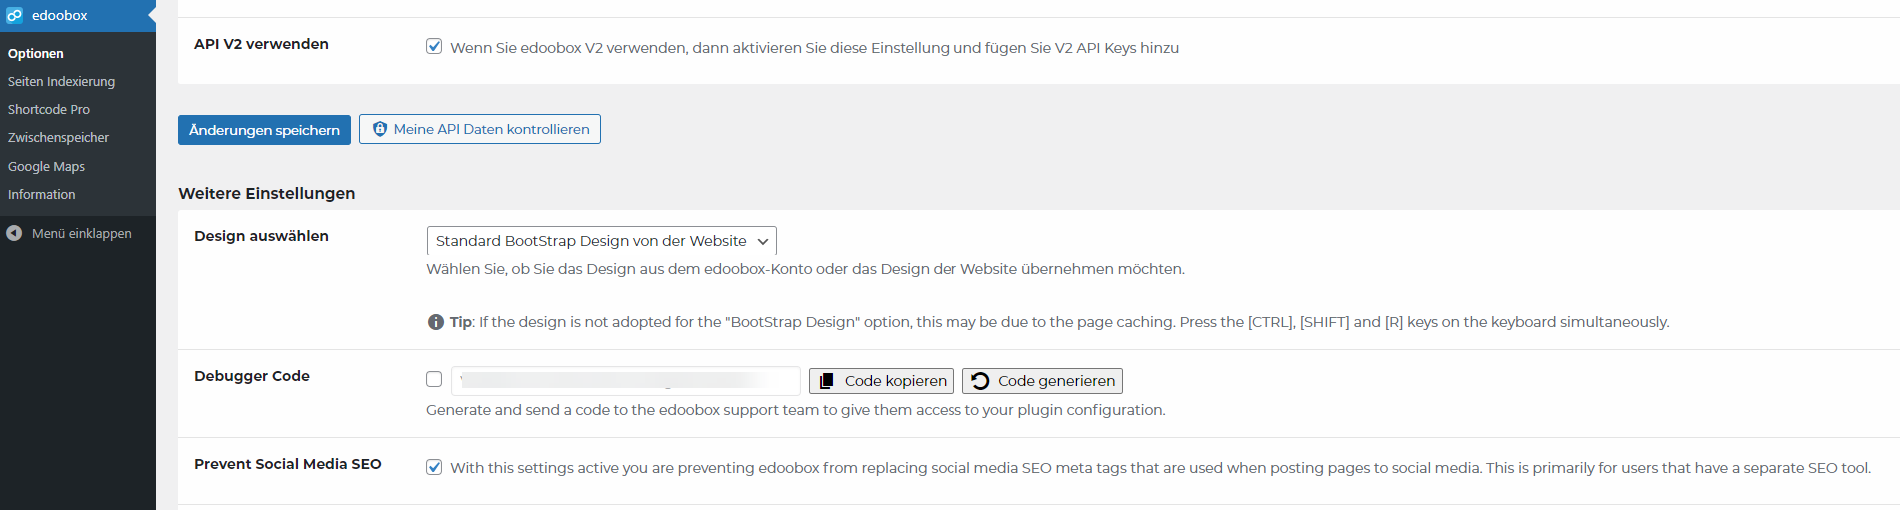Screen dimensions: 1900x510
Task: Disable the API V2 verwenden checkbox
Action: coord(434,46)
